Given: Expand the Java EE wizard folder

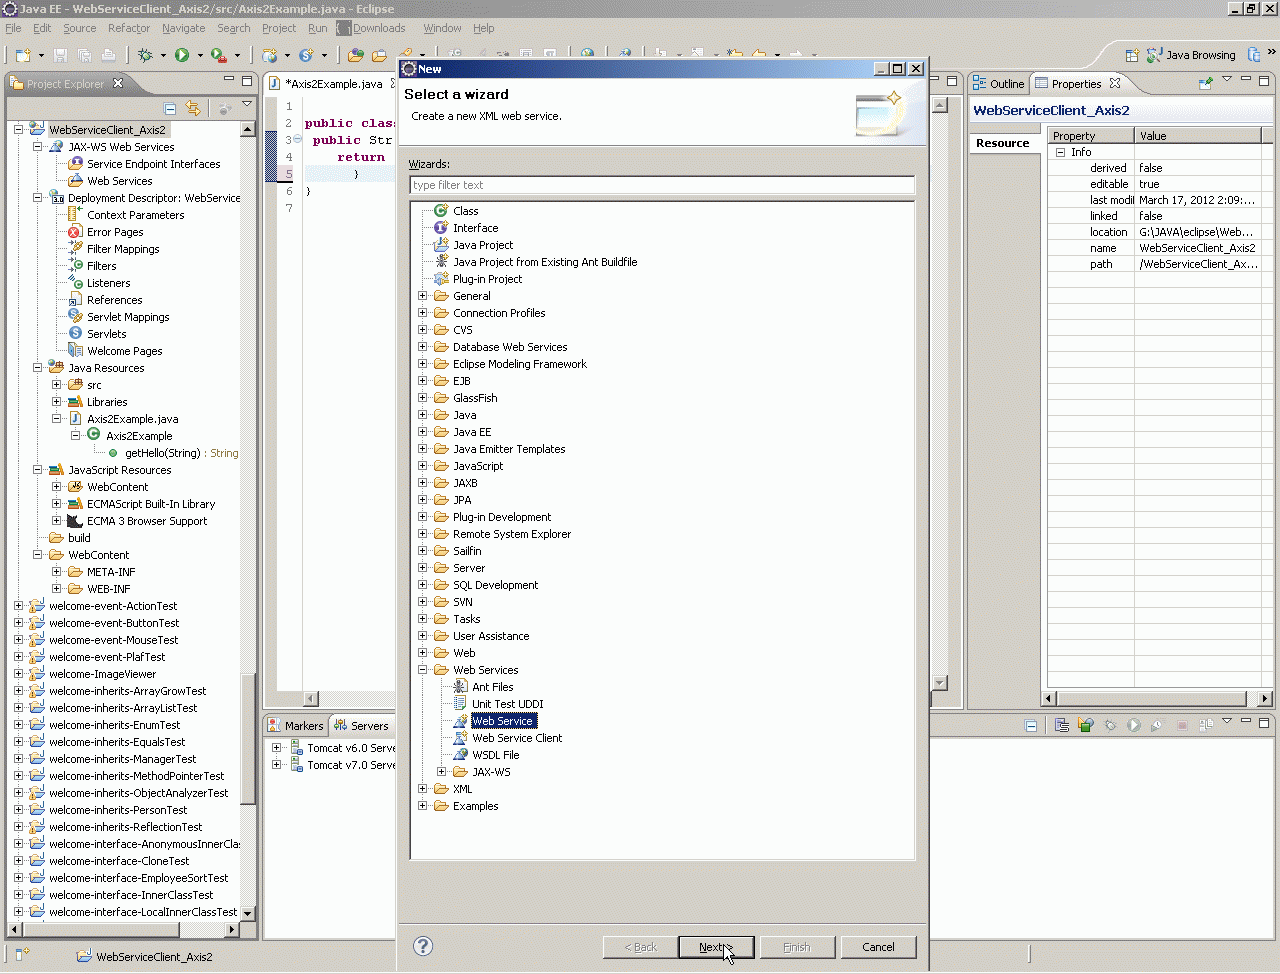Looking at the screenshot, I should click(422, 432).
